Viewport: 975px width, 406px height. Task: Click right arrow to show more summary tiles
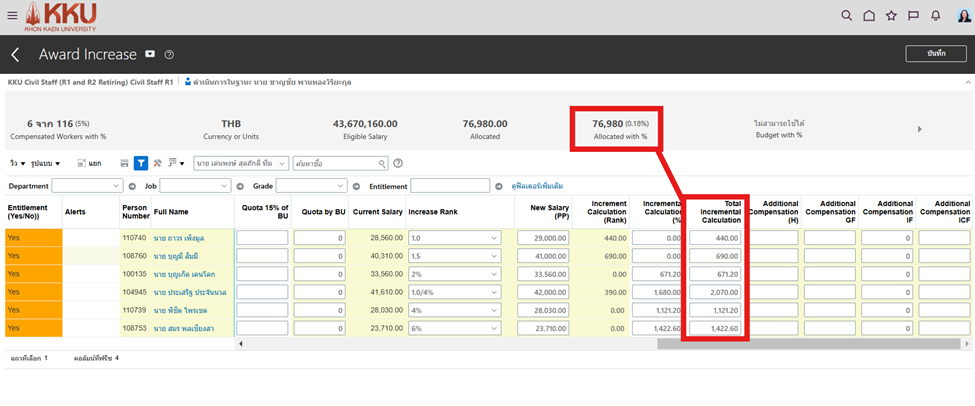click(x=919, y=129)
